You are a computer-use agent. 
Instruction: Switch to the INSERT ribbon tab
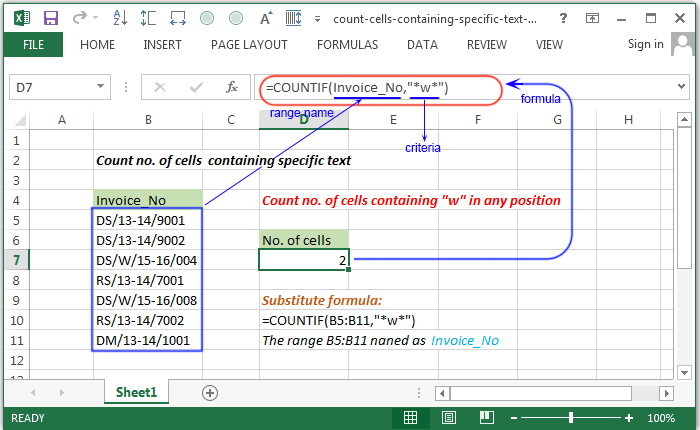(x=162, y=45)
